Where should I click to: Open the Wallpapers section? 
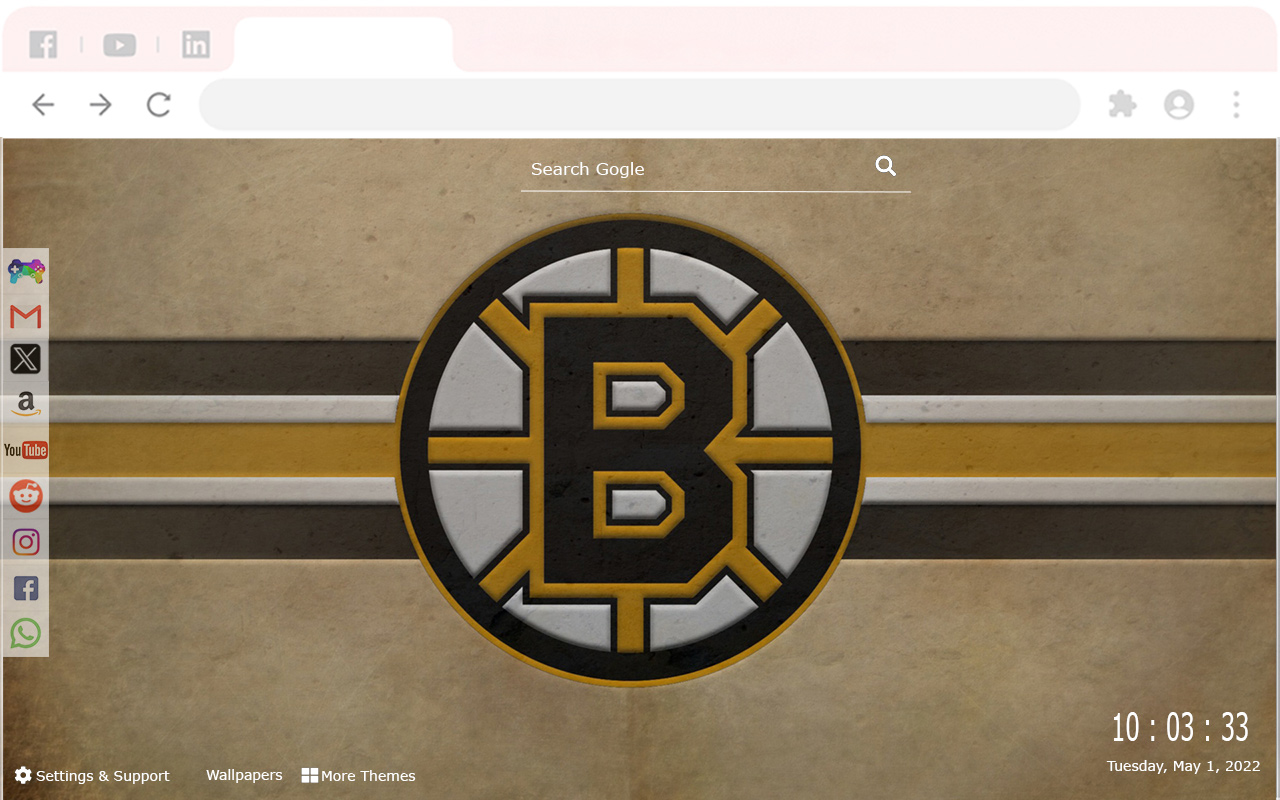click(x=244, y=775)
